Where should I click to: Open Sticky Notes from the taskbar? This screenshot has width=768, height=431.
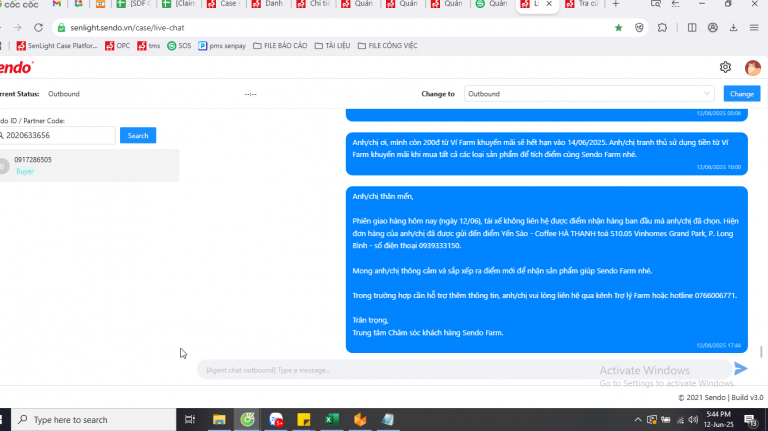point(304,420)
